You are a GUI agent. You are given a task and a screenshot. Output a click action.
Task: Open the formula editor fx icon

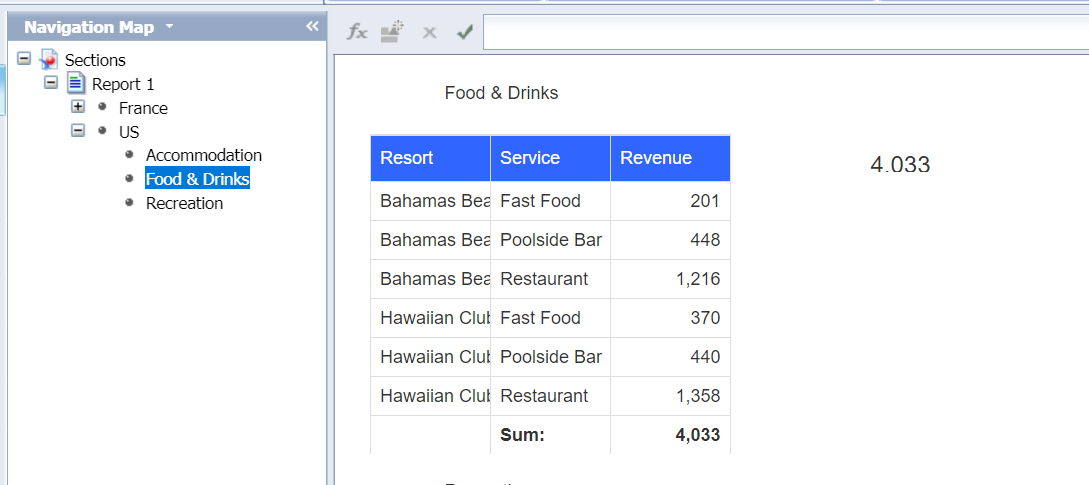click(357, 32)
